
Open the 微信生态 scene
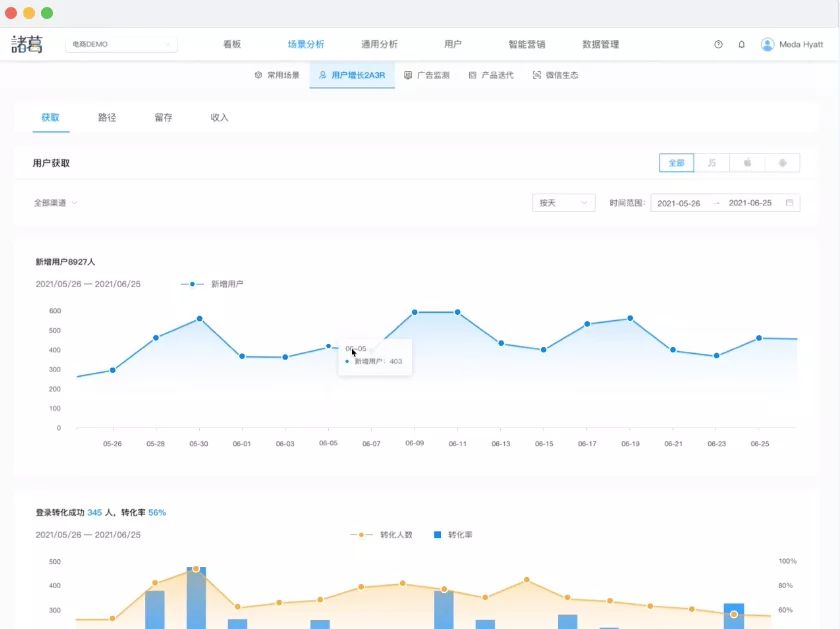[x=555, y=75]
